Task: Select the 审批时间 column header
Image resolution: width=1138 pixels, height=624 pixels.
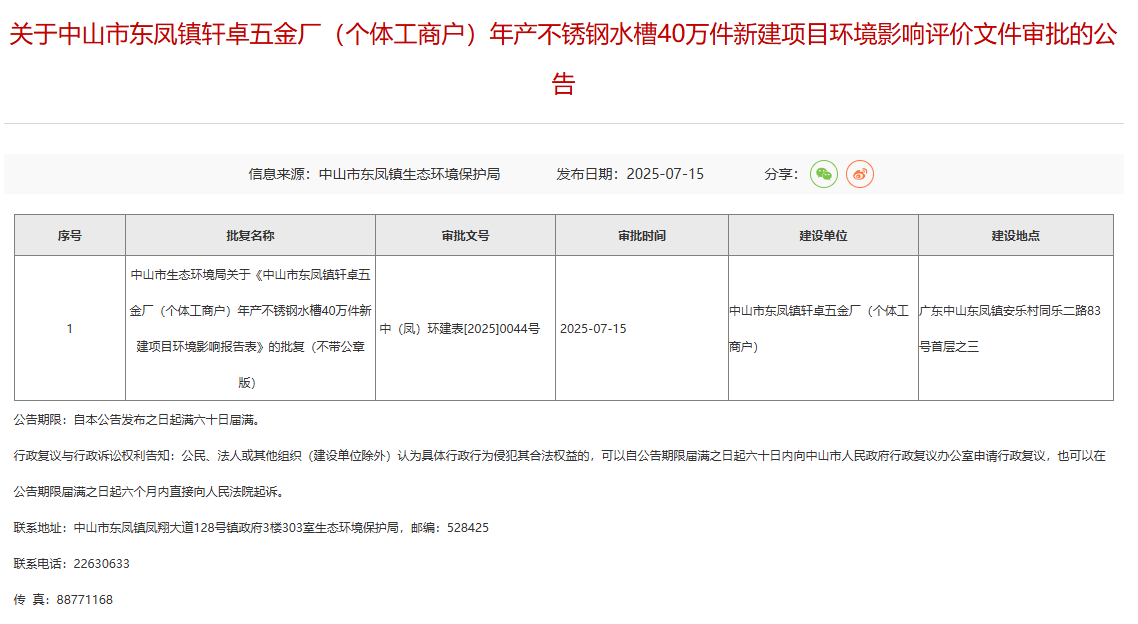Action: click(x=641, y=236)
